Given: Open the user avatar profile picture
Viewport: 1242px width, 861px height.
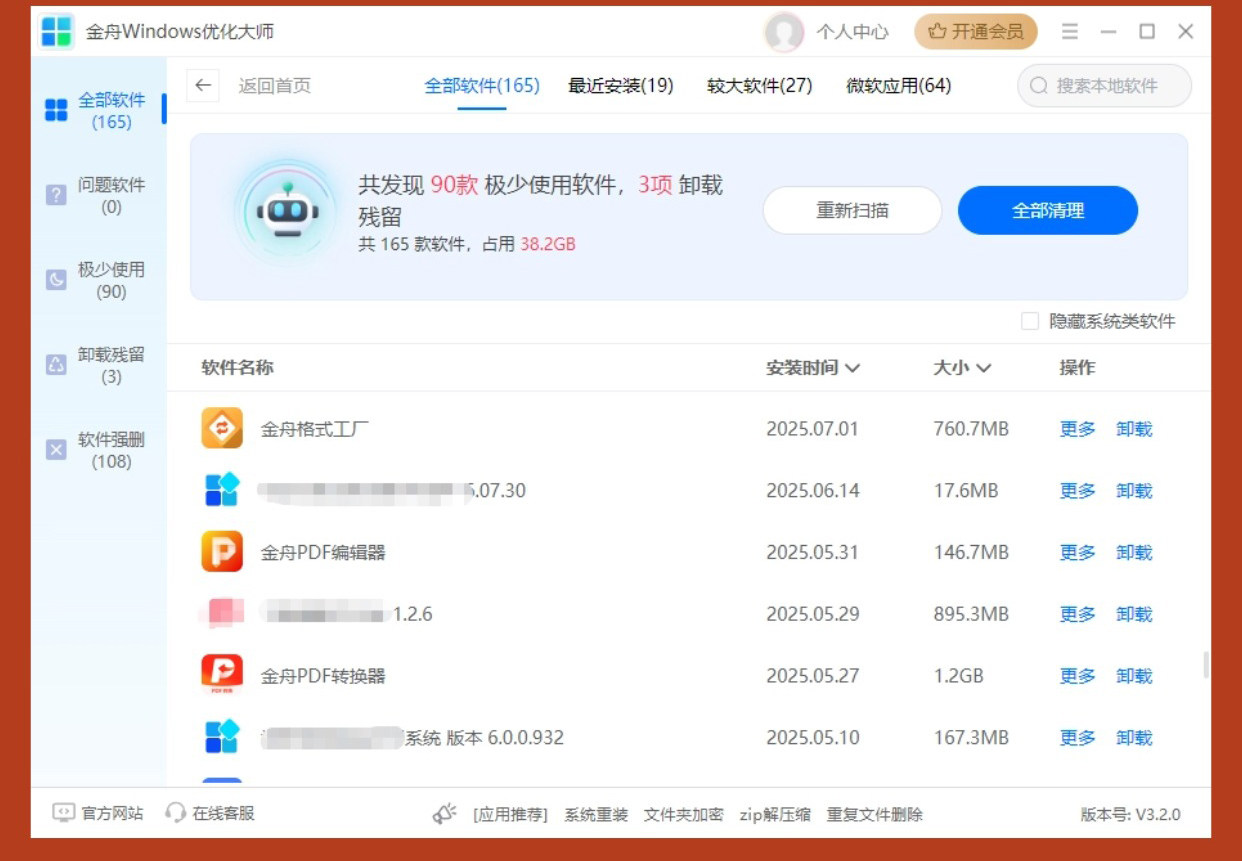Looking at the screenshot, I should pyautogui.click(x=784, y=32).
